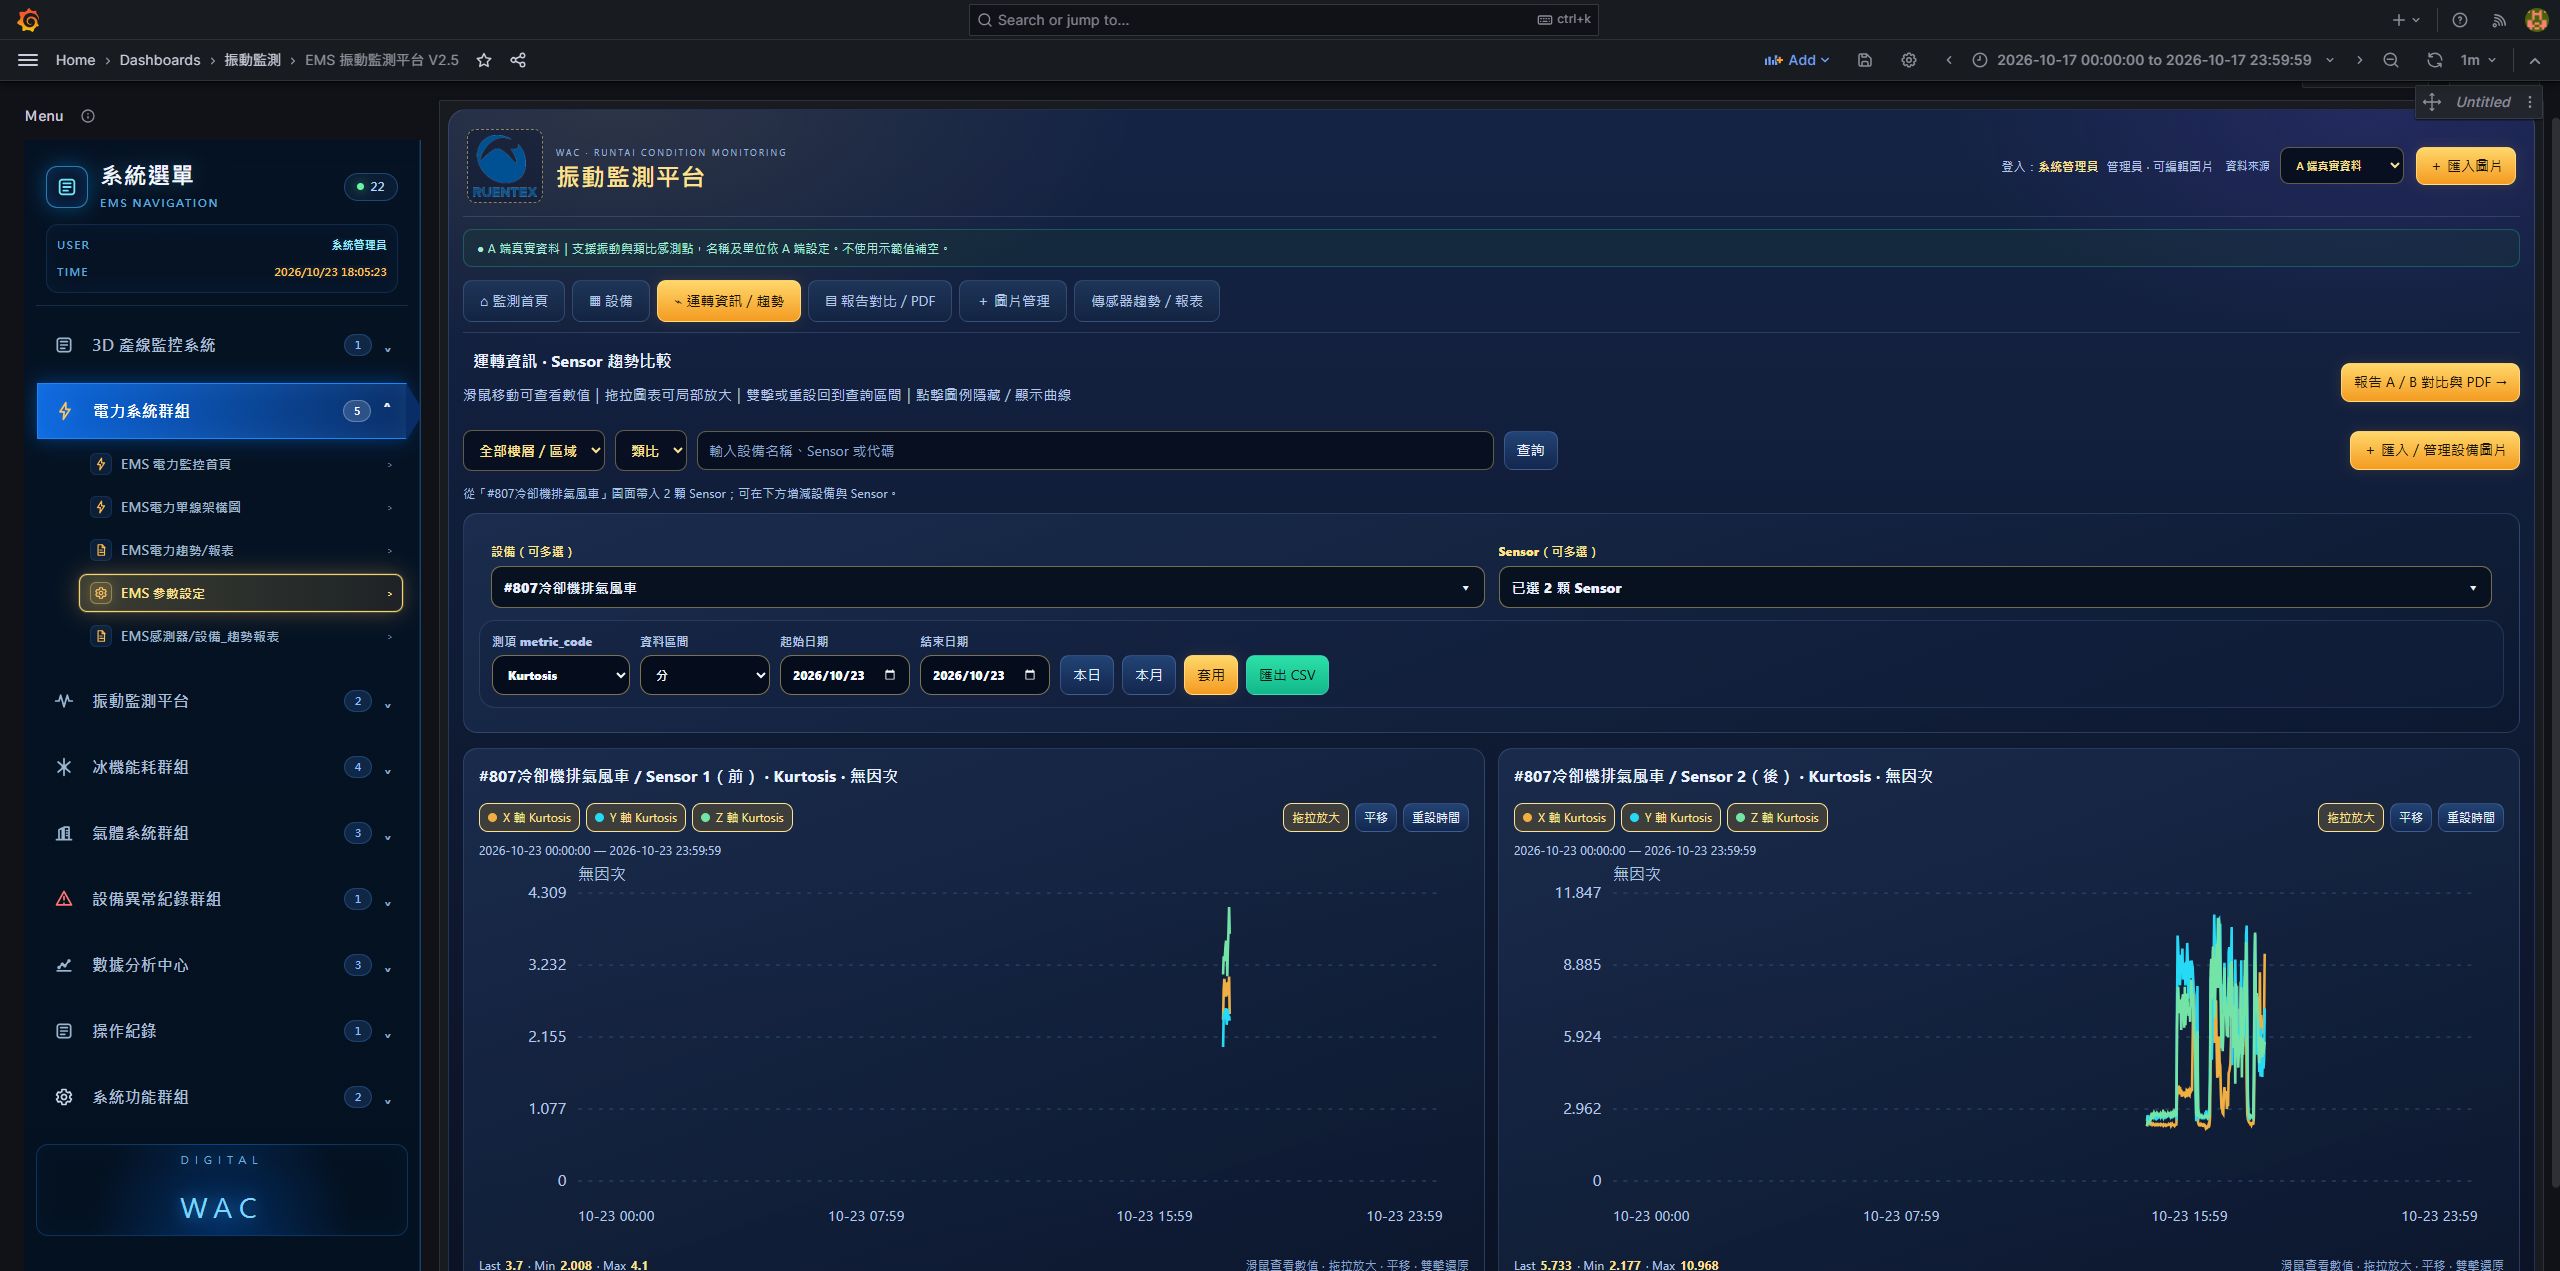Viewport: 2560px width, 1271px height.
Task: Star this dashboard as favorite
Action: pos(484,60)
